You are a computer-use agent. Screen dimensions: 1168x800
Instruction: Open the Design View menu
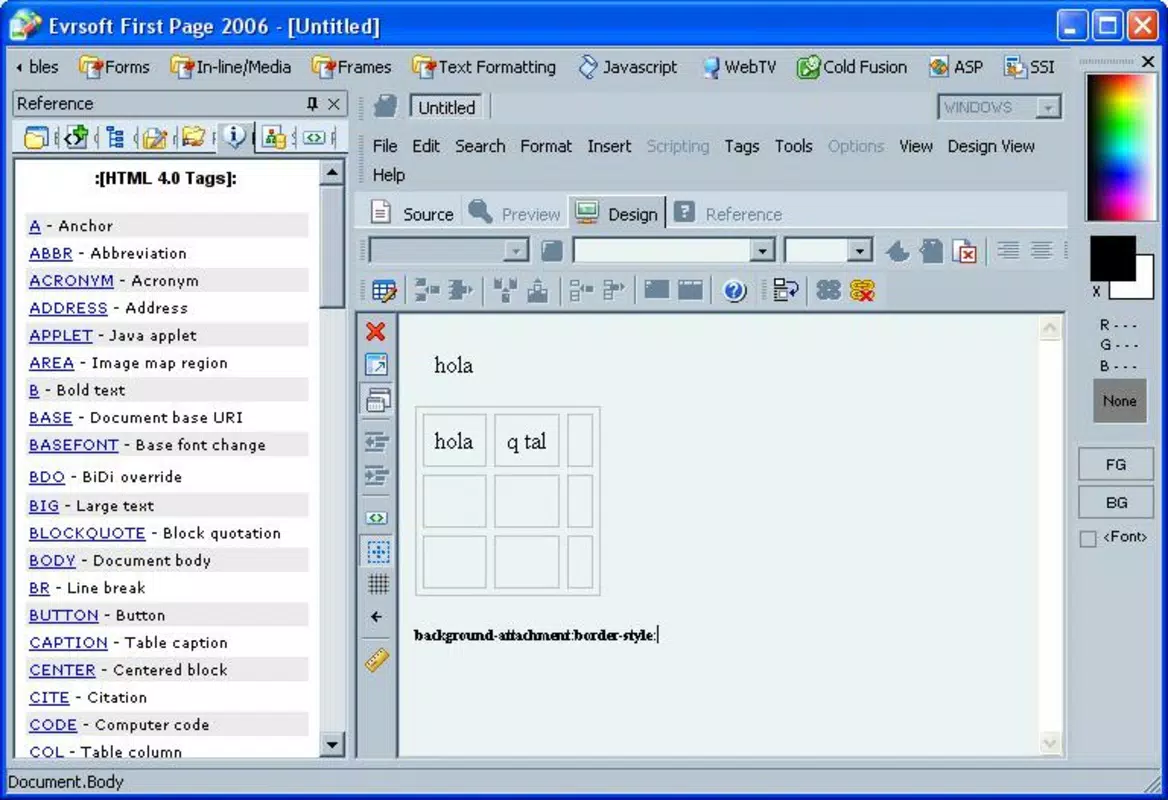coord(991,146)
